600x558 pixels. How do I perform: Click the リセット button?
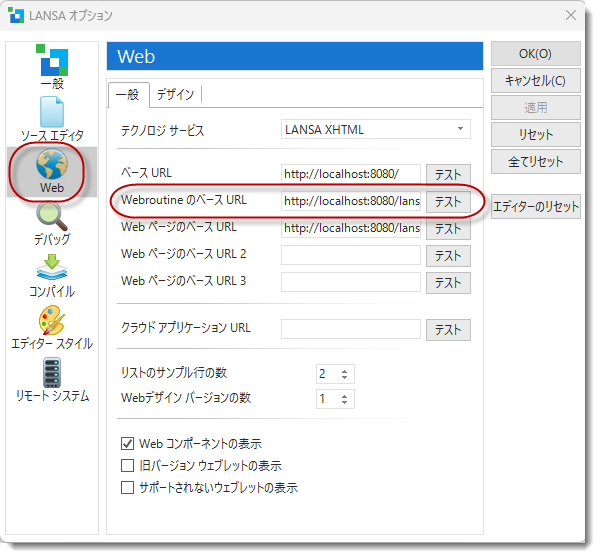click(x=536, y=135)
